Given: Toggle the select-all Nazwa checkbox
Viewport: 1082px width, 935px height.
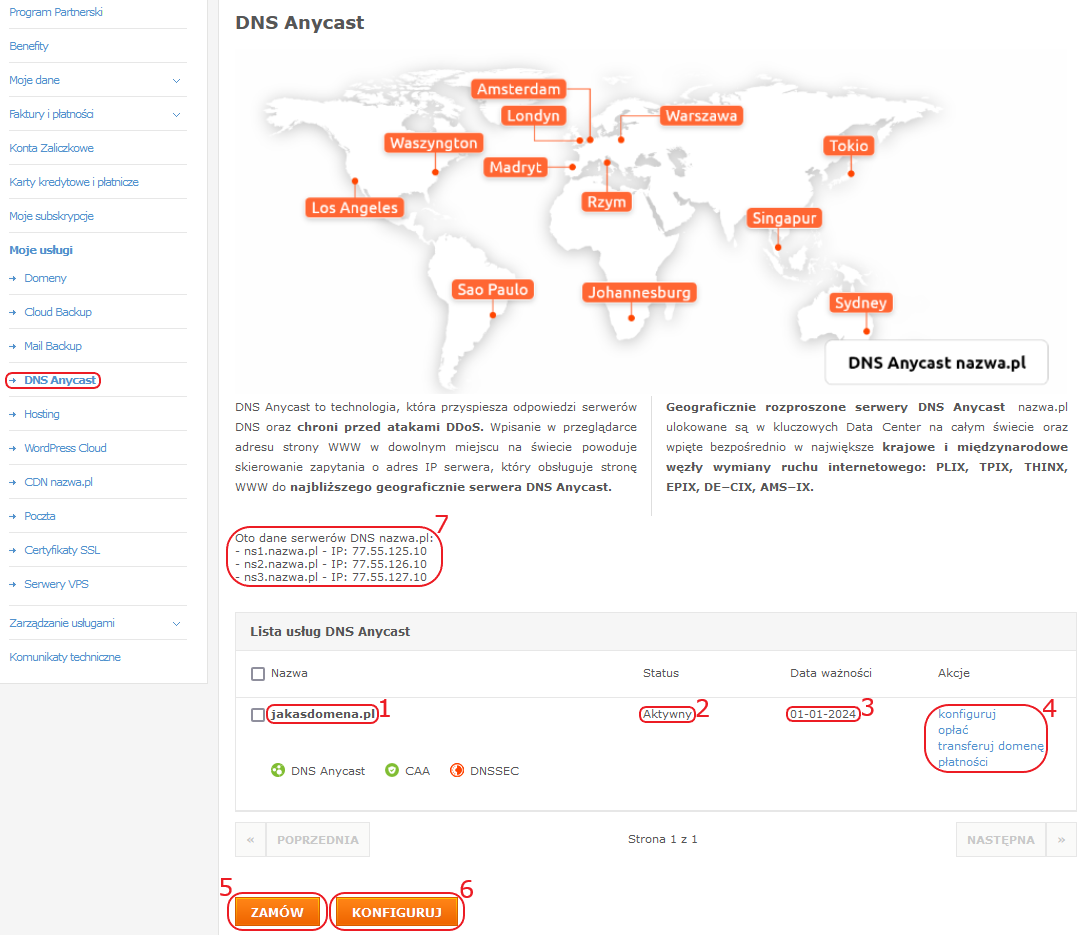Looking at the screenshot, I should [258, 673].
